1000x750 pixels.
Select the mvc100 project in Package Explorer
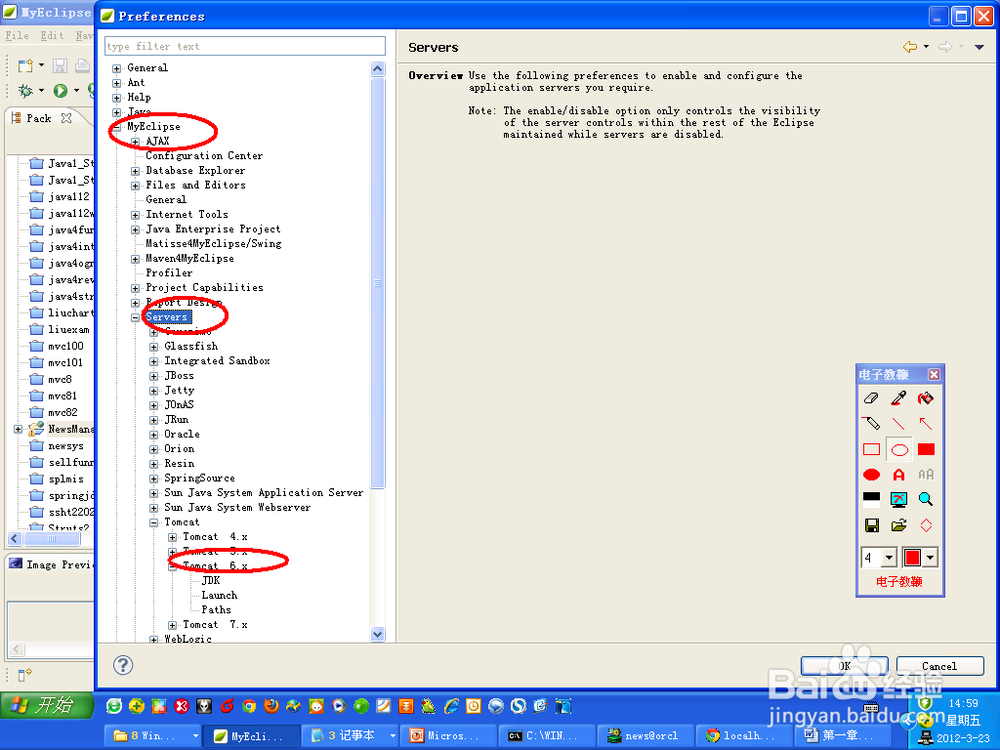coord(66,346)
